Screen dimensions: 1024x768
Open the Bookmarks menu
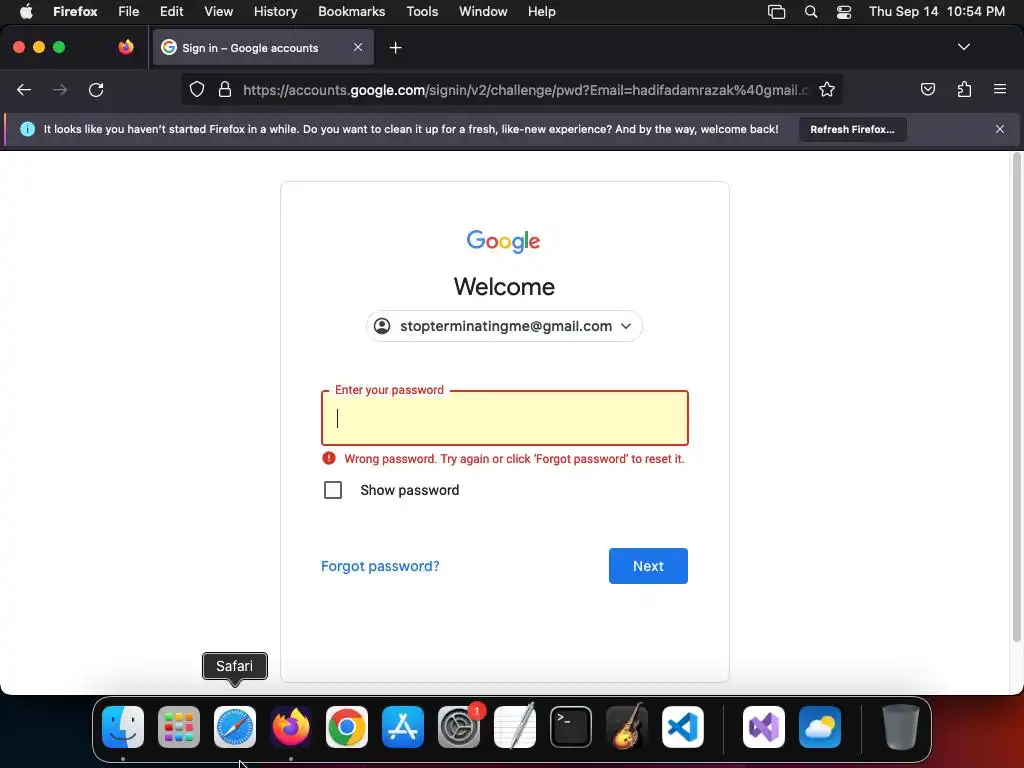pyautogui.click(x=351, y=11)
